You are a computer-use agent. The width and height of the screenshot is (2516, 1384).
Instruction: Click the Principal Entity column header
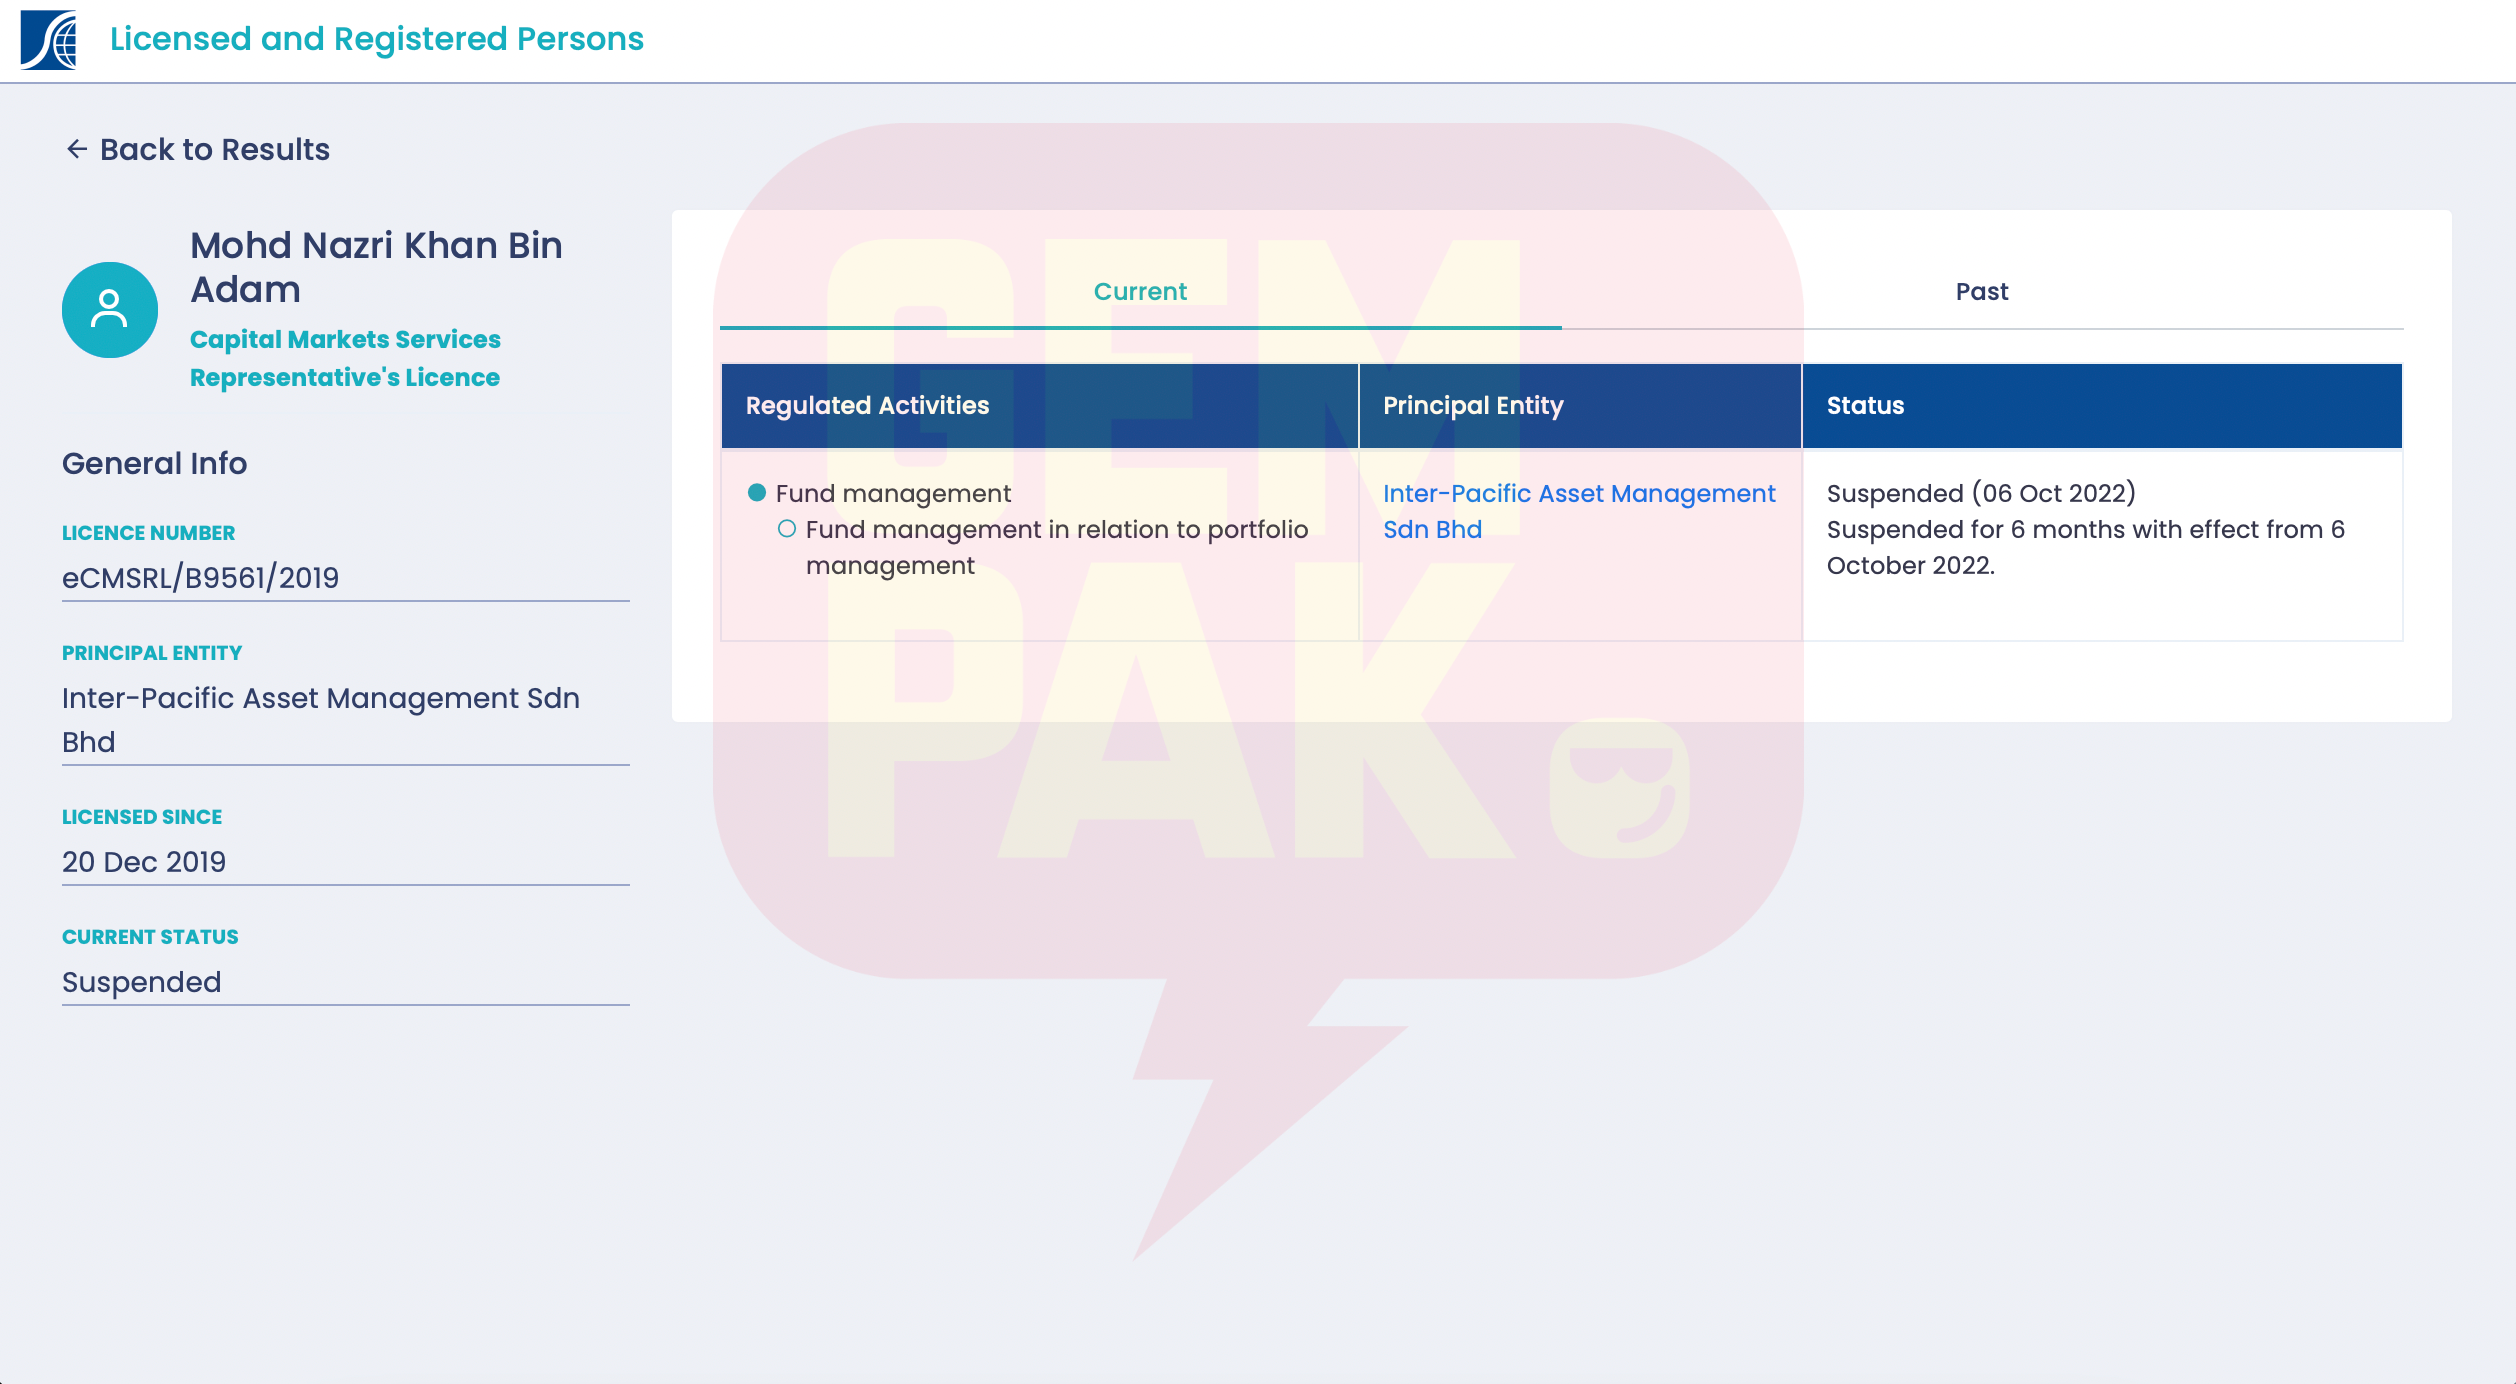coord(1580,405)
